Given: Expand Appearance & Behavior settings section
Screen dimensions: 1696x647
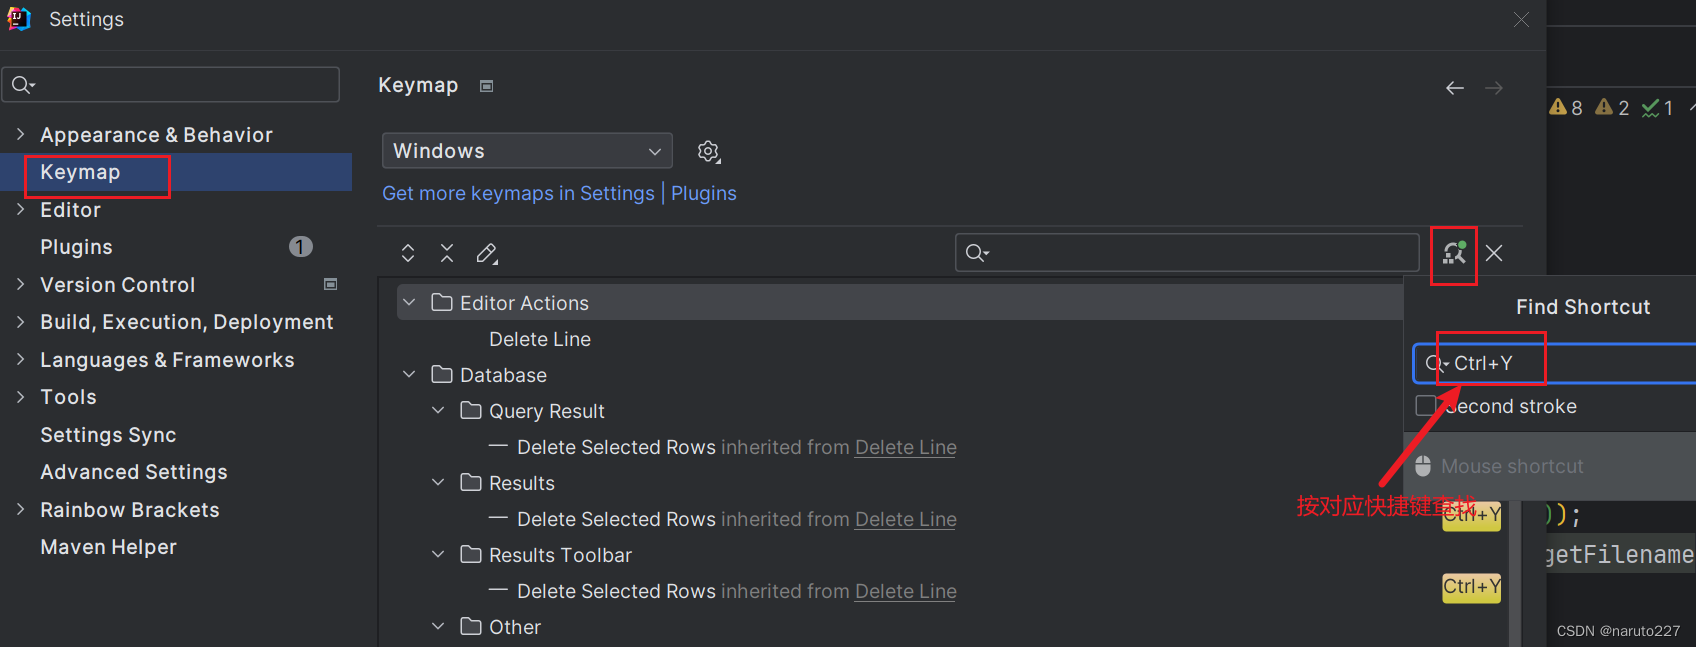Looking at the screenshot, I should [21, 134].
